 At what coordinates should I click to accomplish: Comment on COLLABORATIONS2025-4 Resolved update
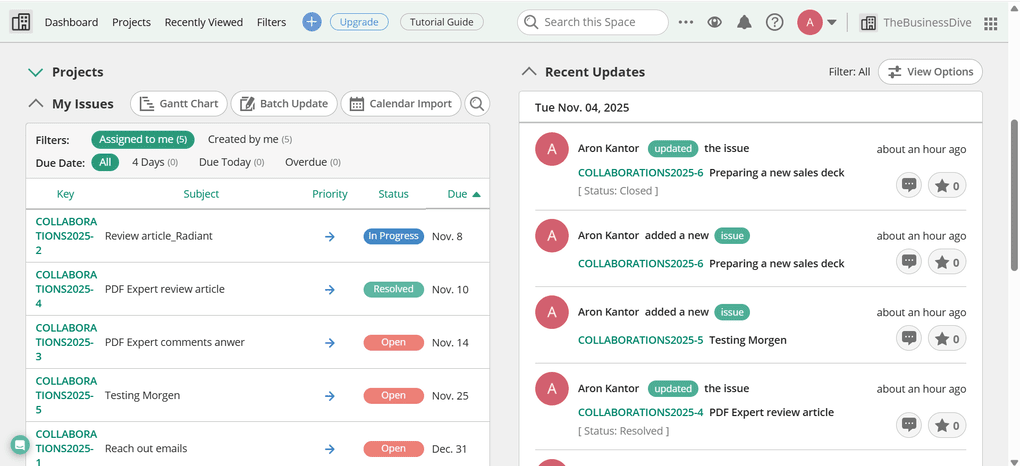[x=909, y=425]
